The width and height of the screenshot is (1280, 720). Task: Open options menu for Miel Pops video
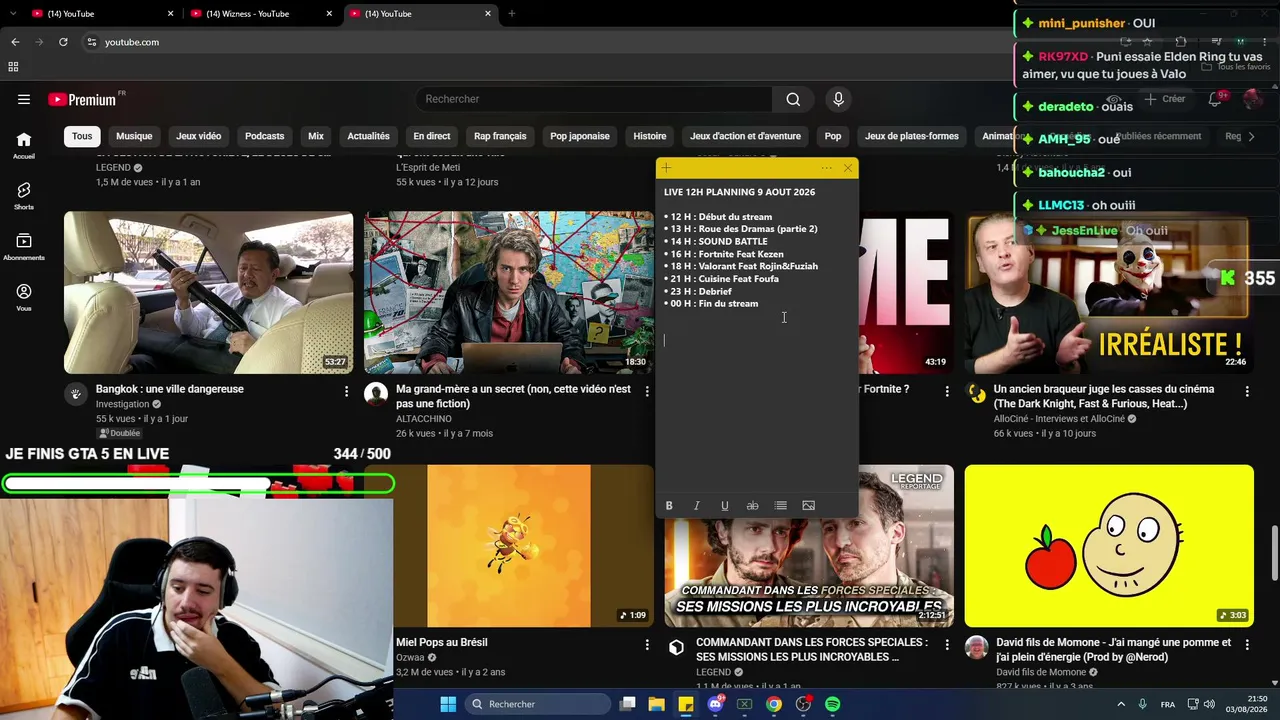tap(647, 645)
